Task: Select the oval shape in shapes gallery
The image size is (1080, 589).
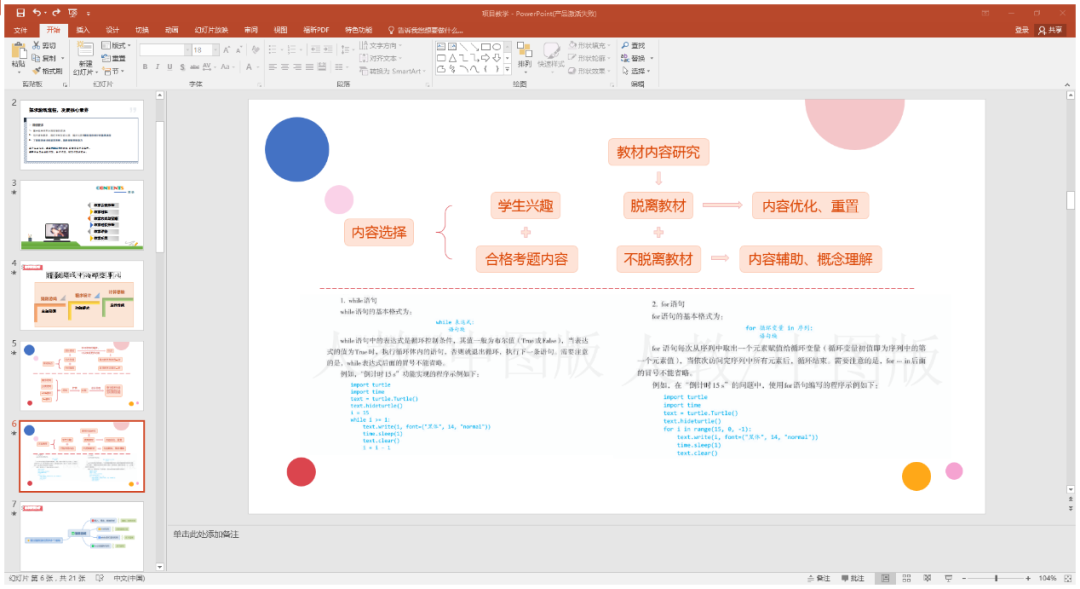Action: [497, 47]
